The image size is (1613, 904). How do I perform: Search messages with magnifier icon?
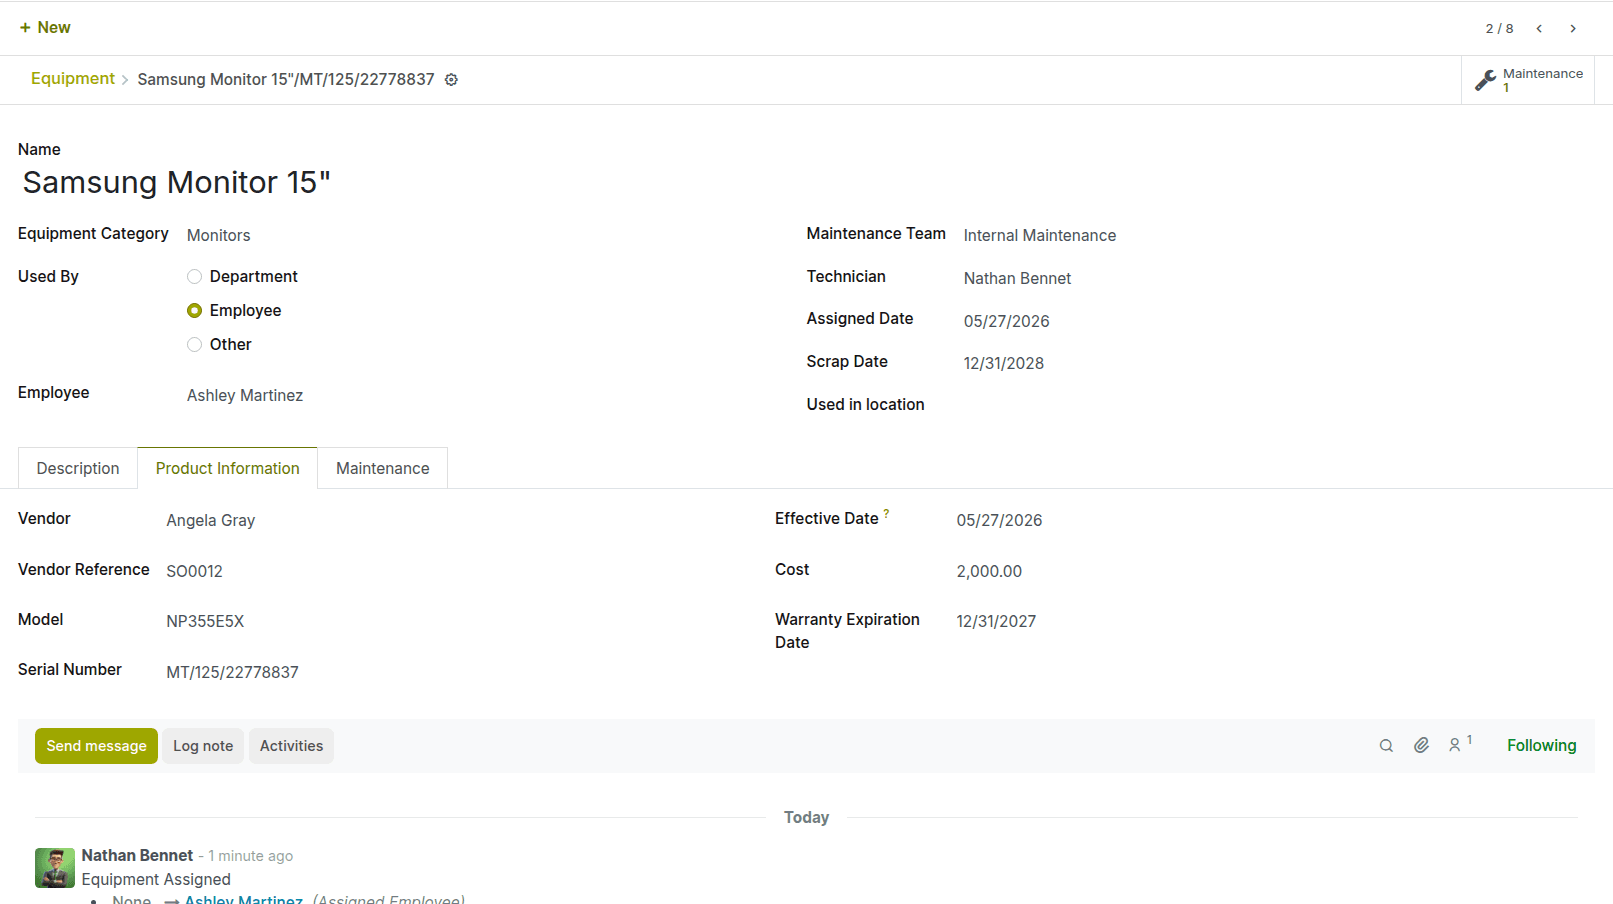1386,746
